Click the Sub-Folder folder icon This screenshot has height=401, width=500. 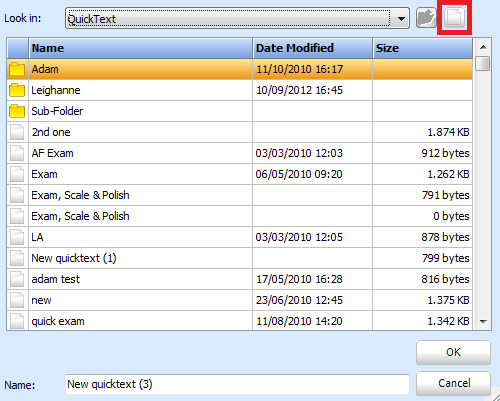(17, 111)
